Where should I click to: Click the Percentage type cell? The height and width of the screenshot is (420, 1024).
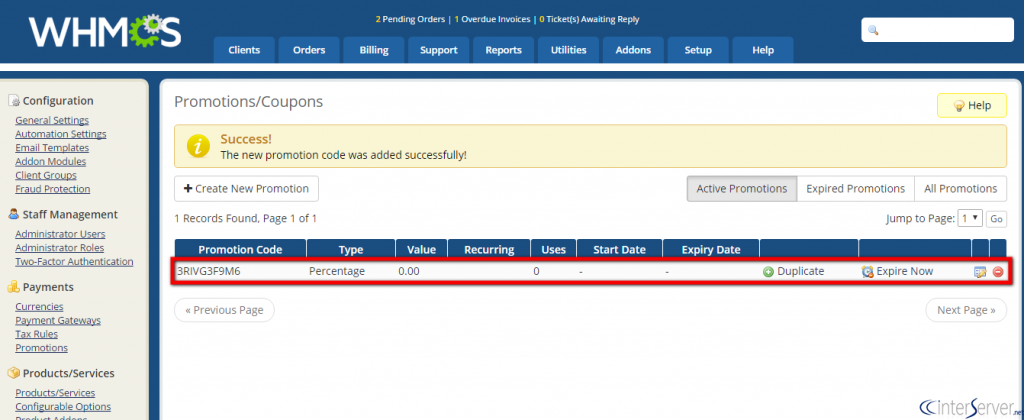point(337,271)
